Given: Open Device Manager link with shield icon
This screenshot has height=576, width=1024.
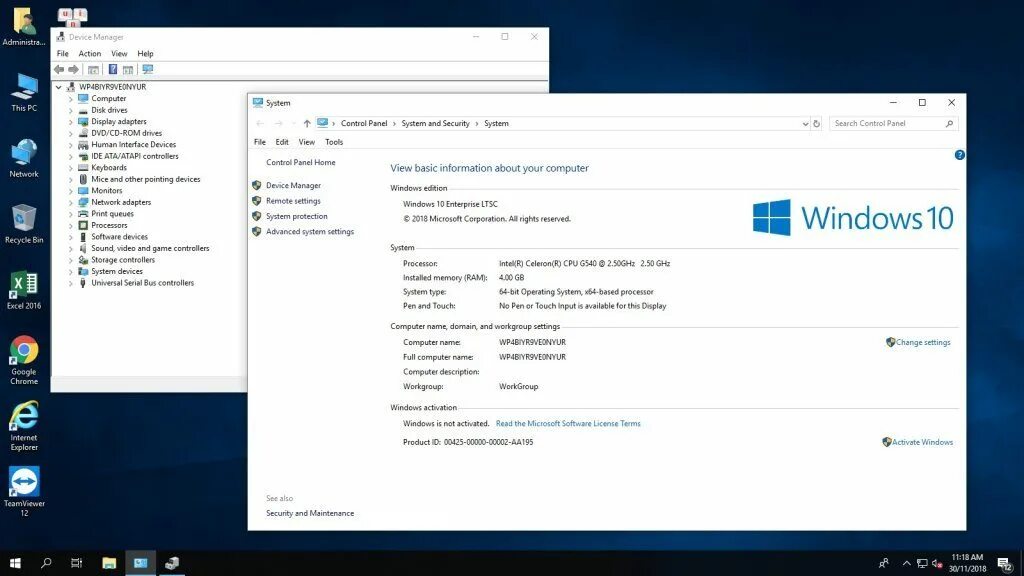Looking at the screenshot, I should pyautogui.click(x=293, y=185).
